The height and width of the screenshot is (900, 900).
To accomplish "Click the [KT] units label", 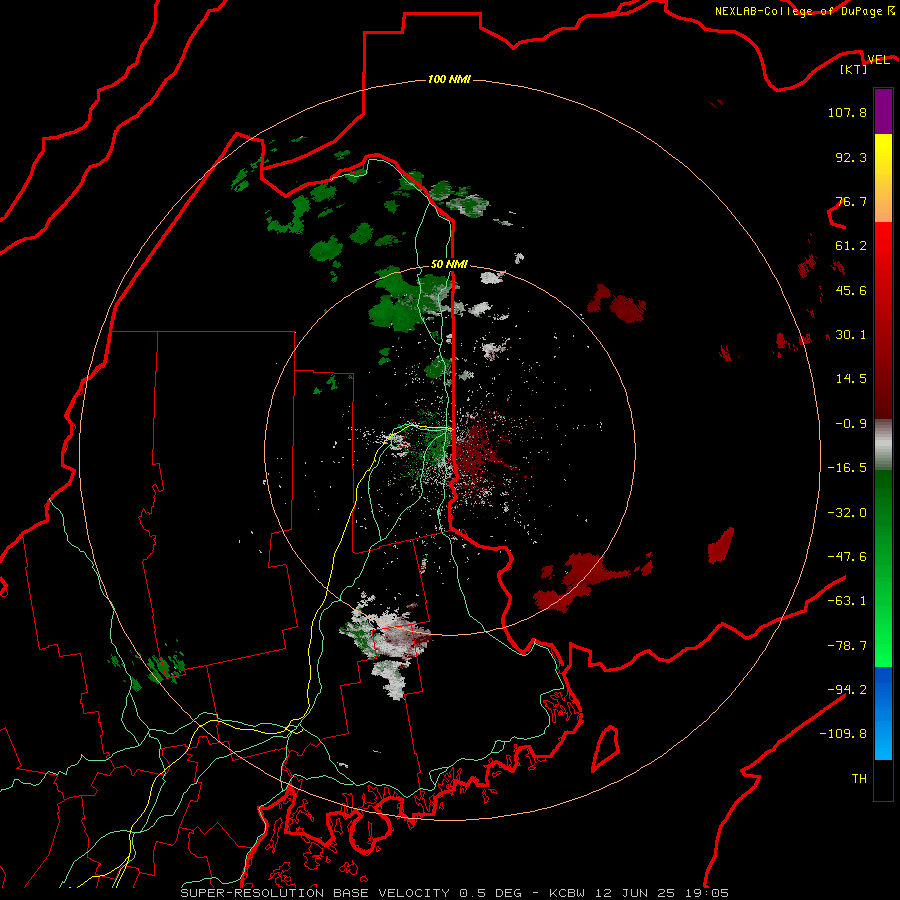I will point(854,69).
